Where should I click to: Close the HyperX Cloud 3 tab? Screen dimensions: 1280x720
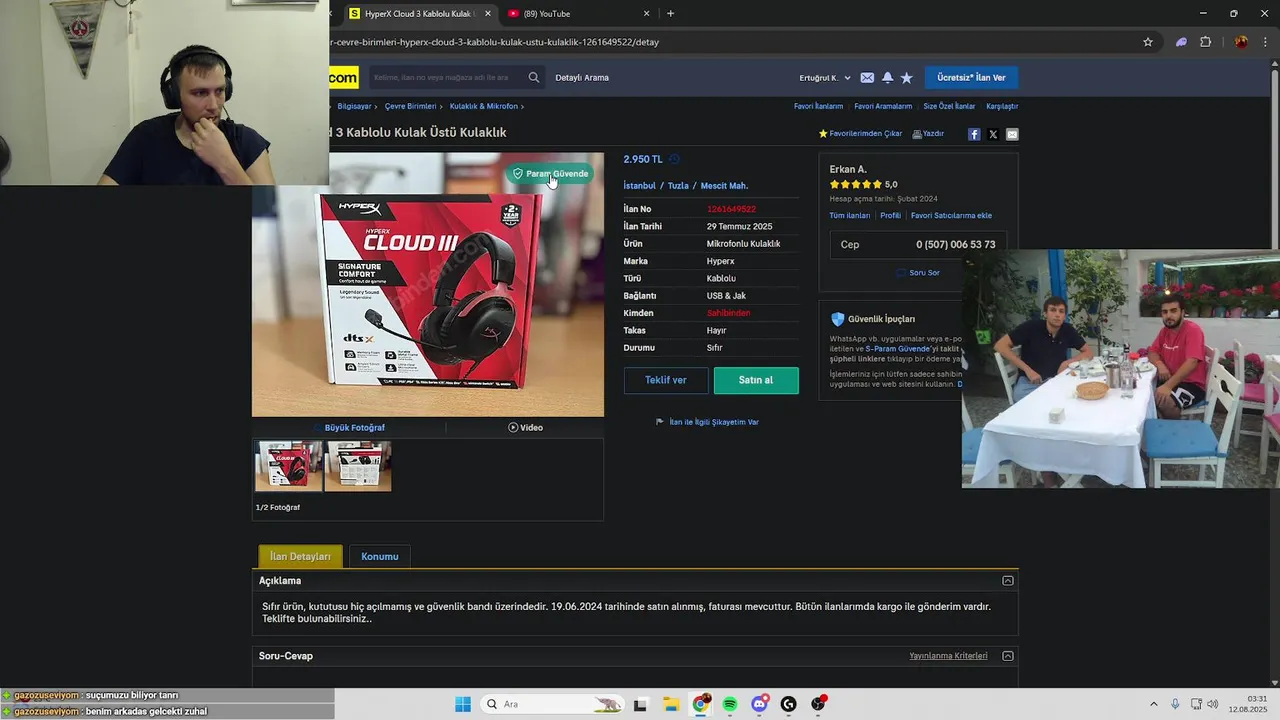click(488, 14)
